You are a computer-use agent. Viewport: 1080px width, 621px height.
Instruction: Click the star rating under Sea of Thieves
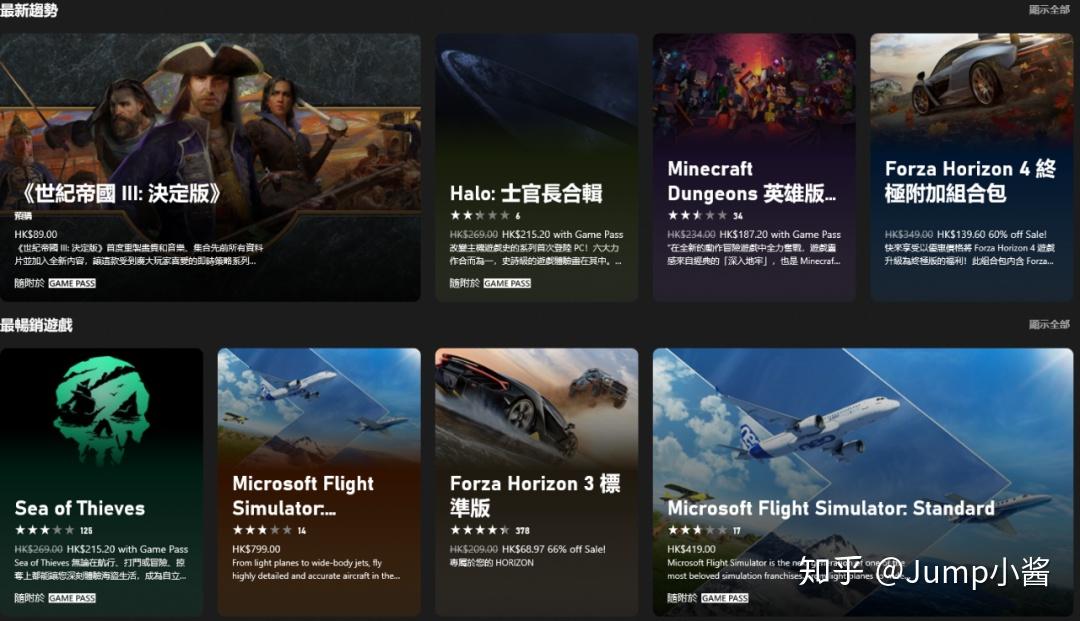[x=44, y=530]
